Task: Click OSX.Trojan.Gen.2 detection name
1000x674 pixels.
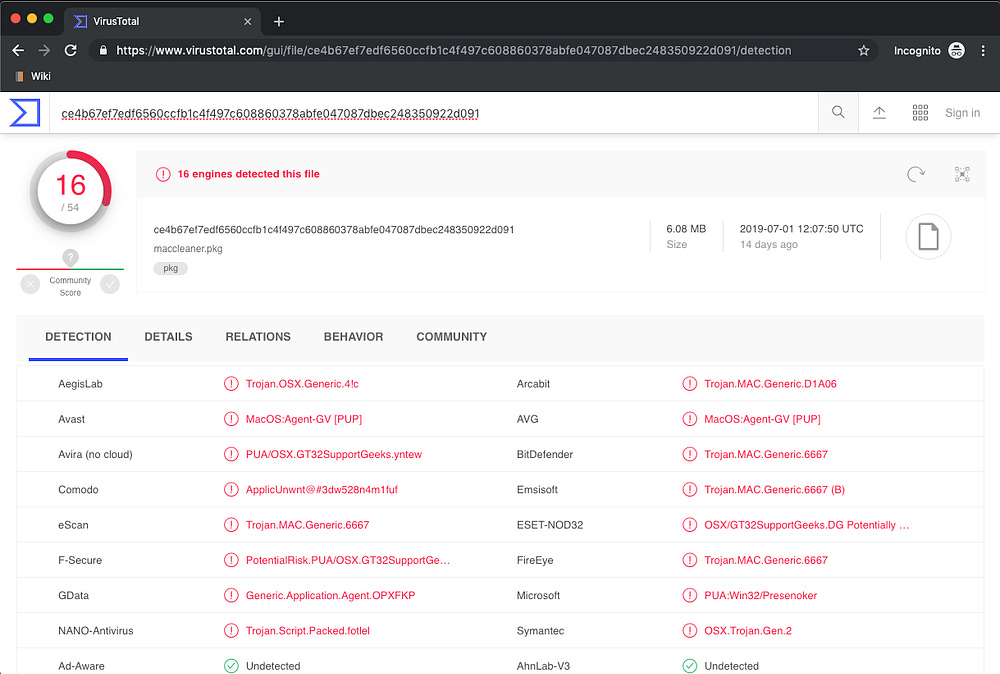Action: pos(747,631)
